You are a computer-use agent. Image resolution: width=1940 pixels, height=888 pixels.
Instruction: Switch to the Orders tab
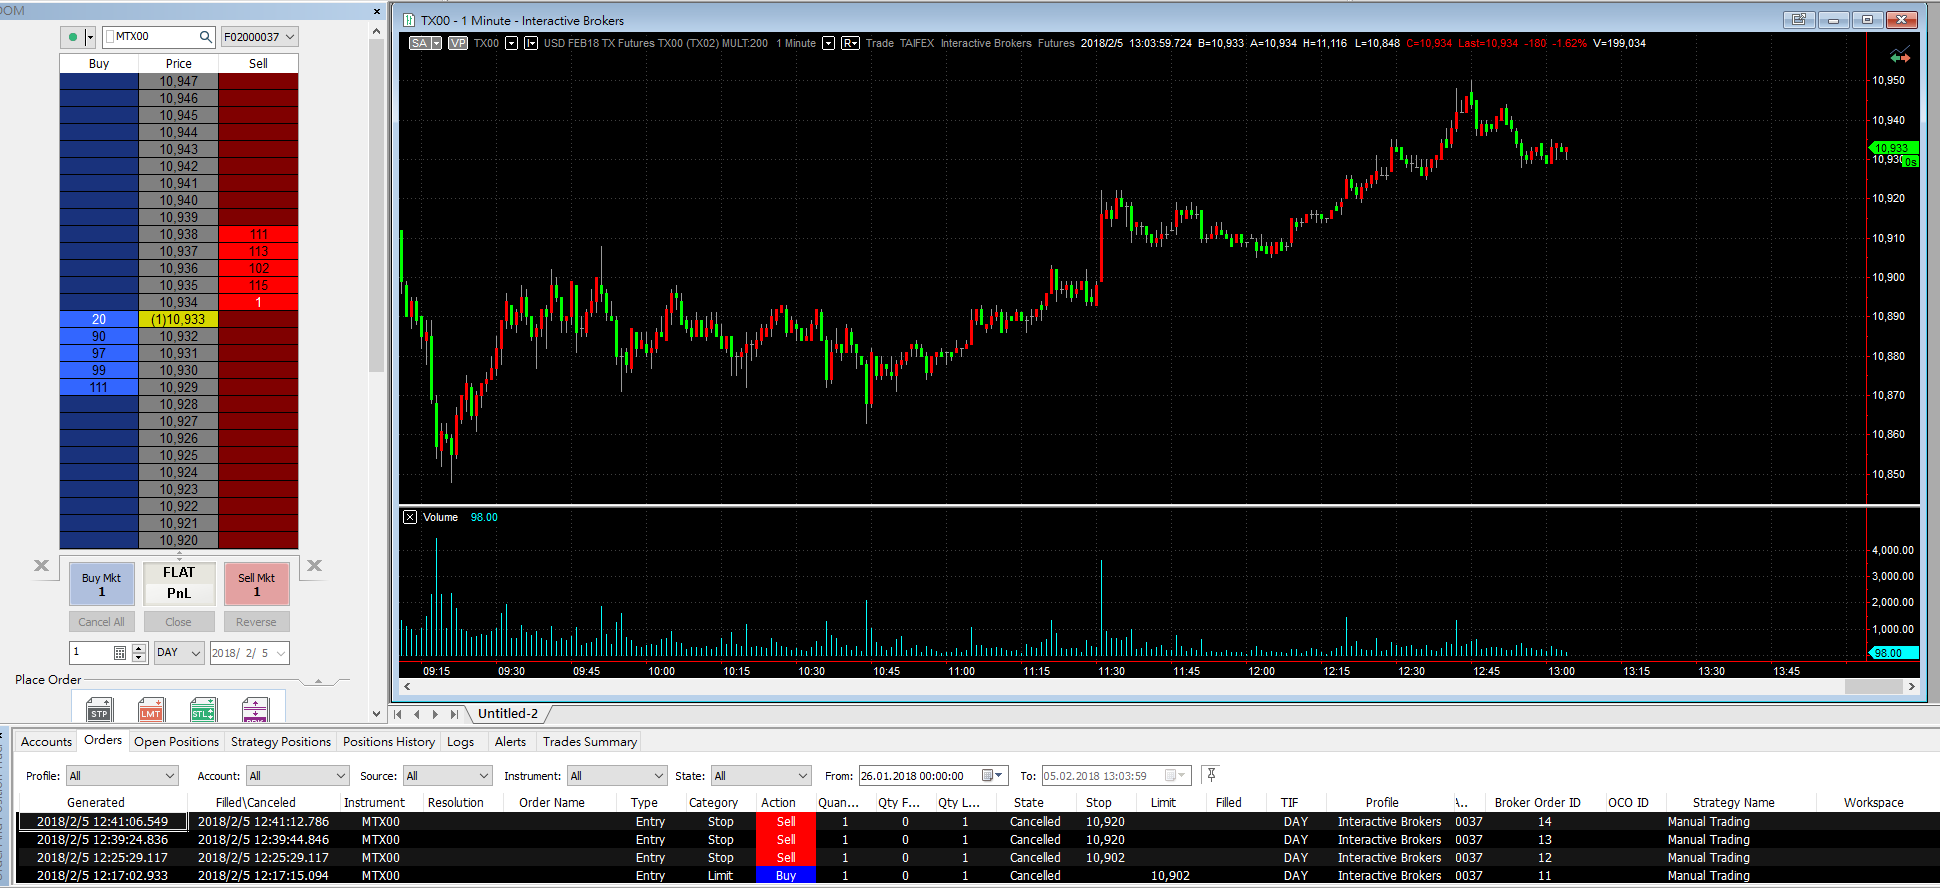pyautogui.click(x=103, y=741)
